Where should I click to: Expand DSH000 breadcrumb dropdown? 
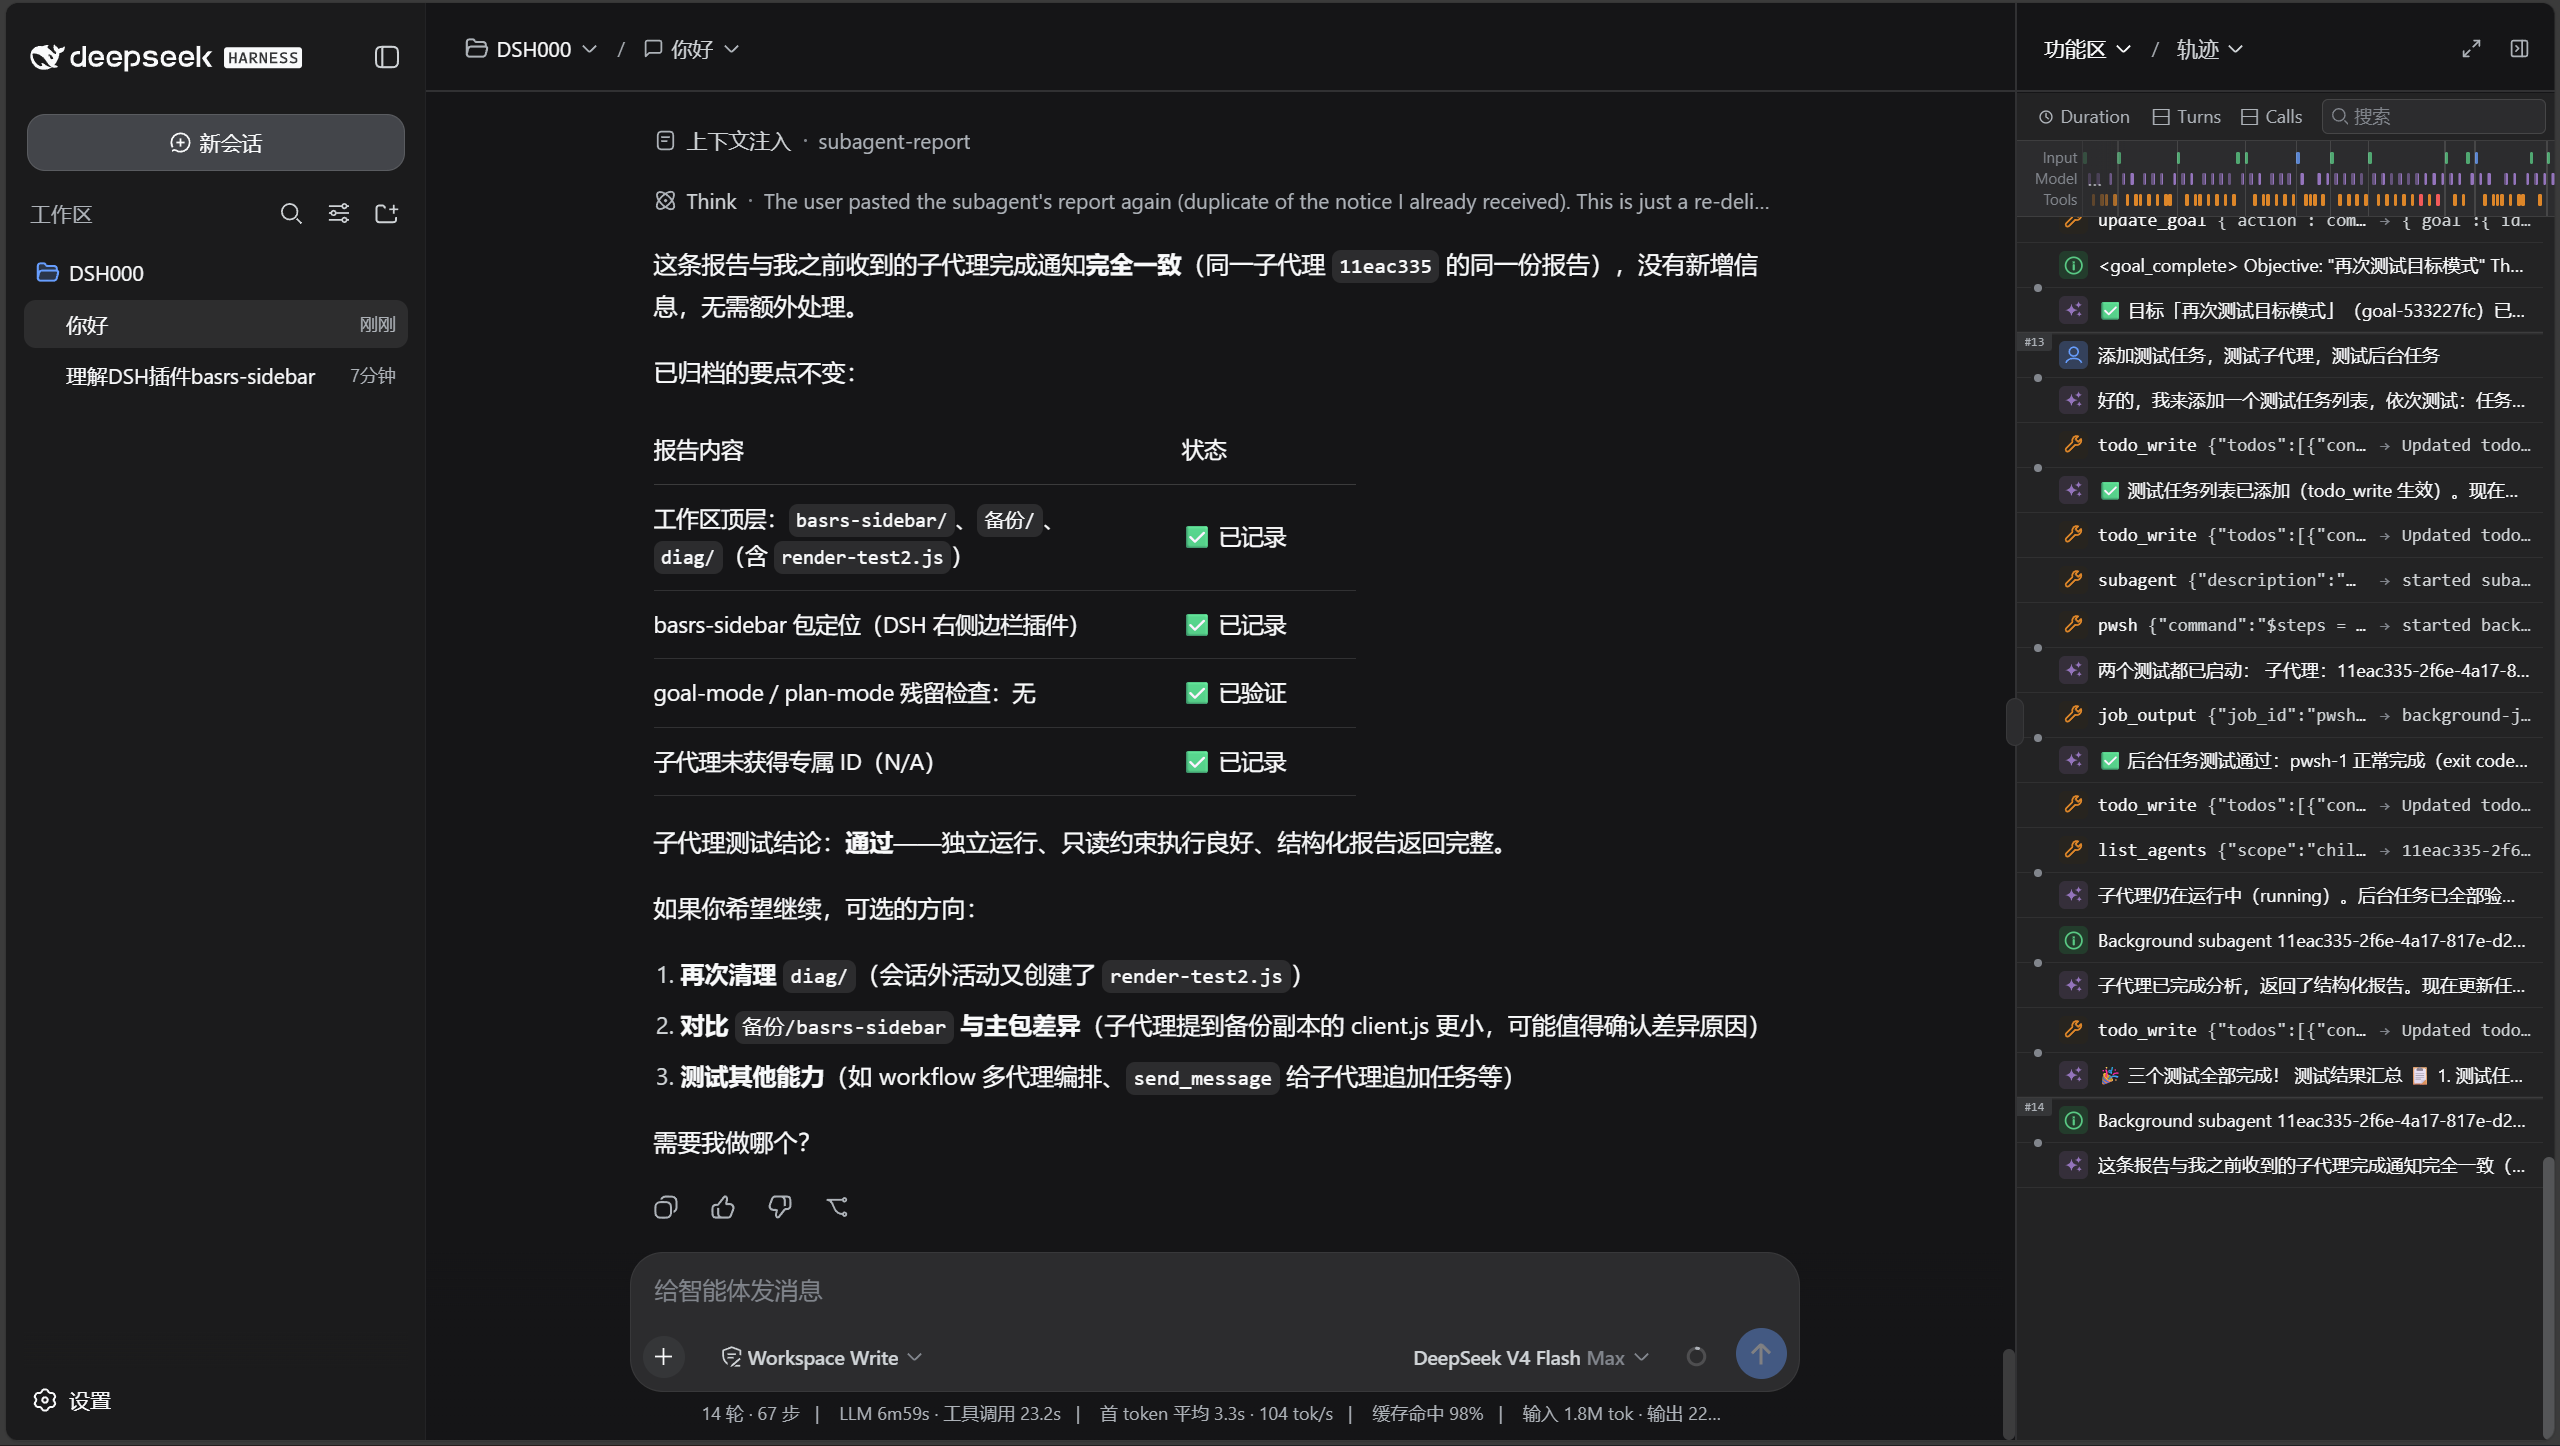[532, 49]
